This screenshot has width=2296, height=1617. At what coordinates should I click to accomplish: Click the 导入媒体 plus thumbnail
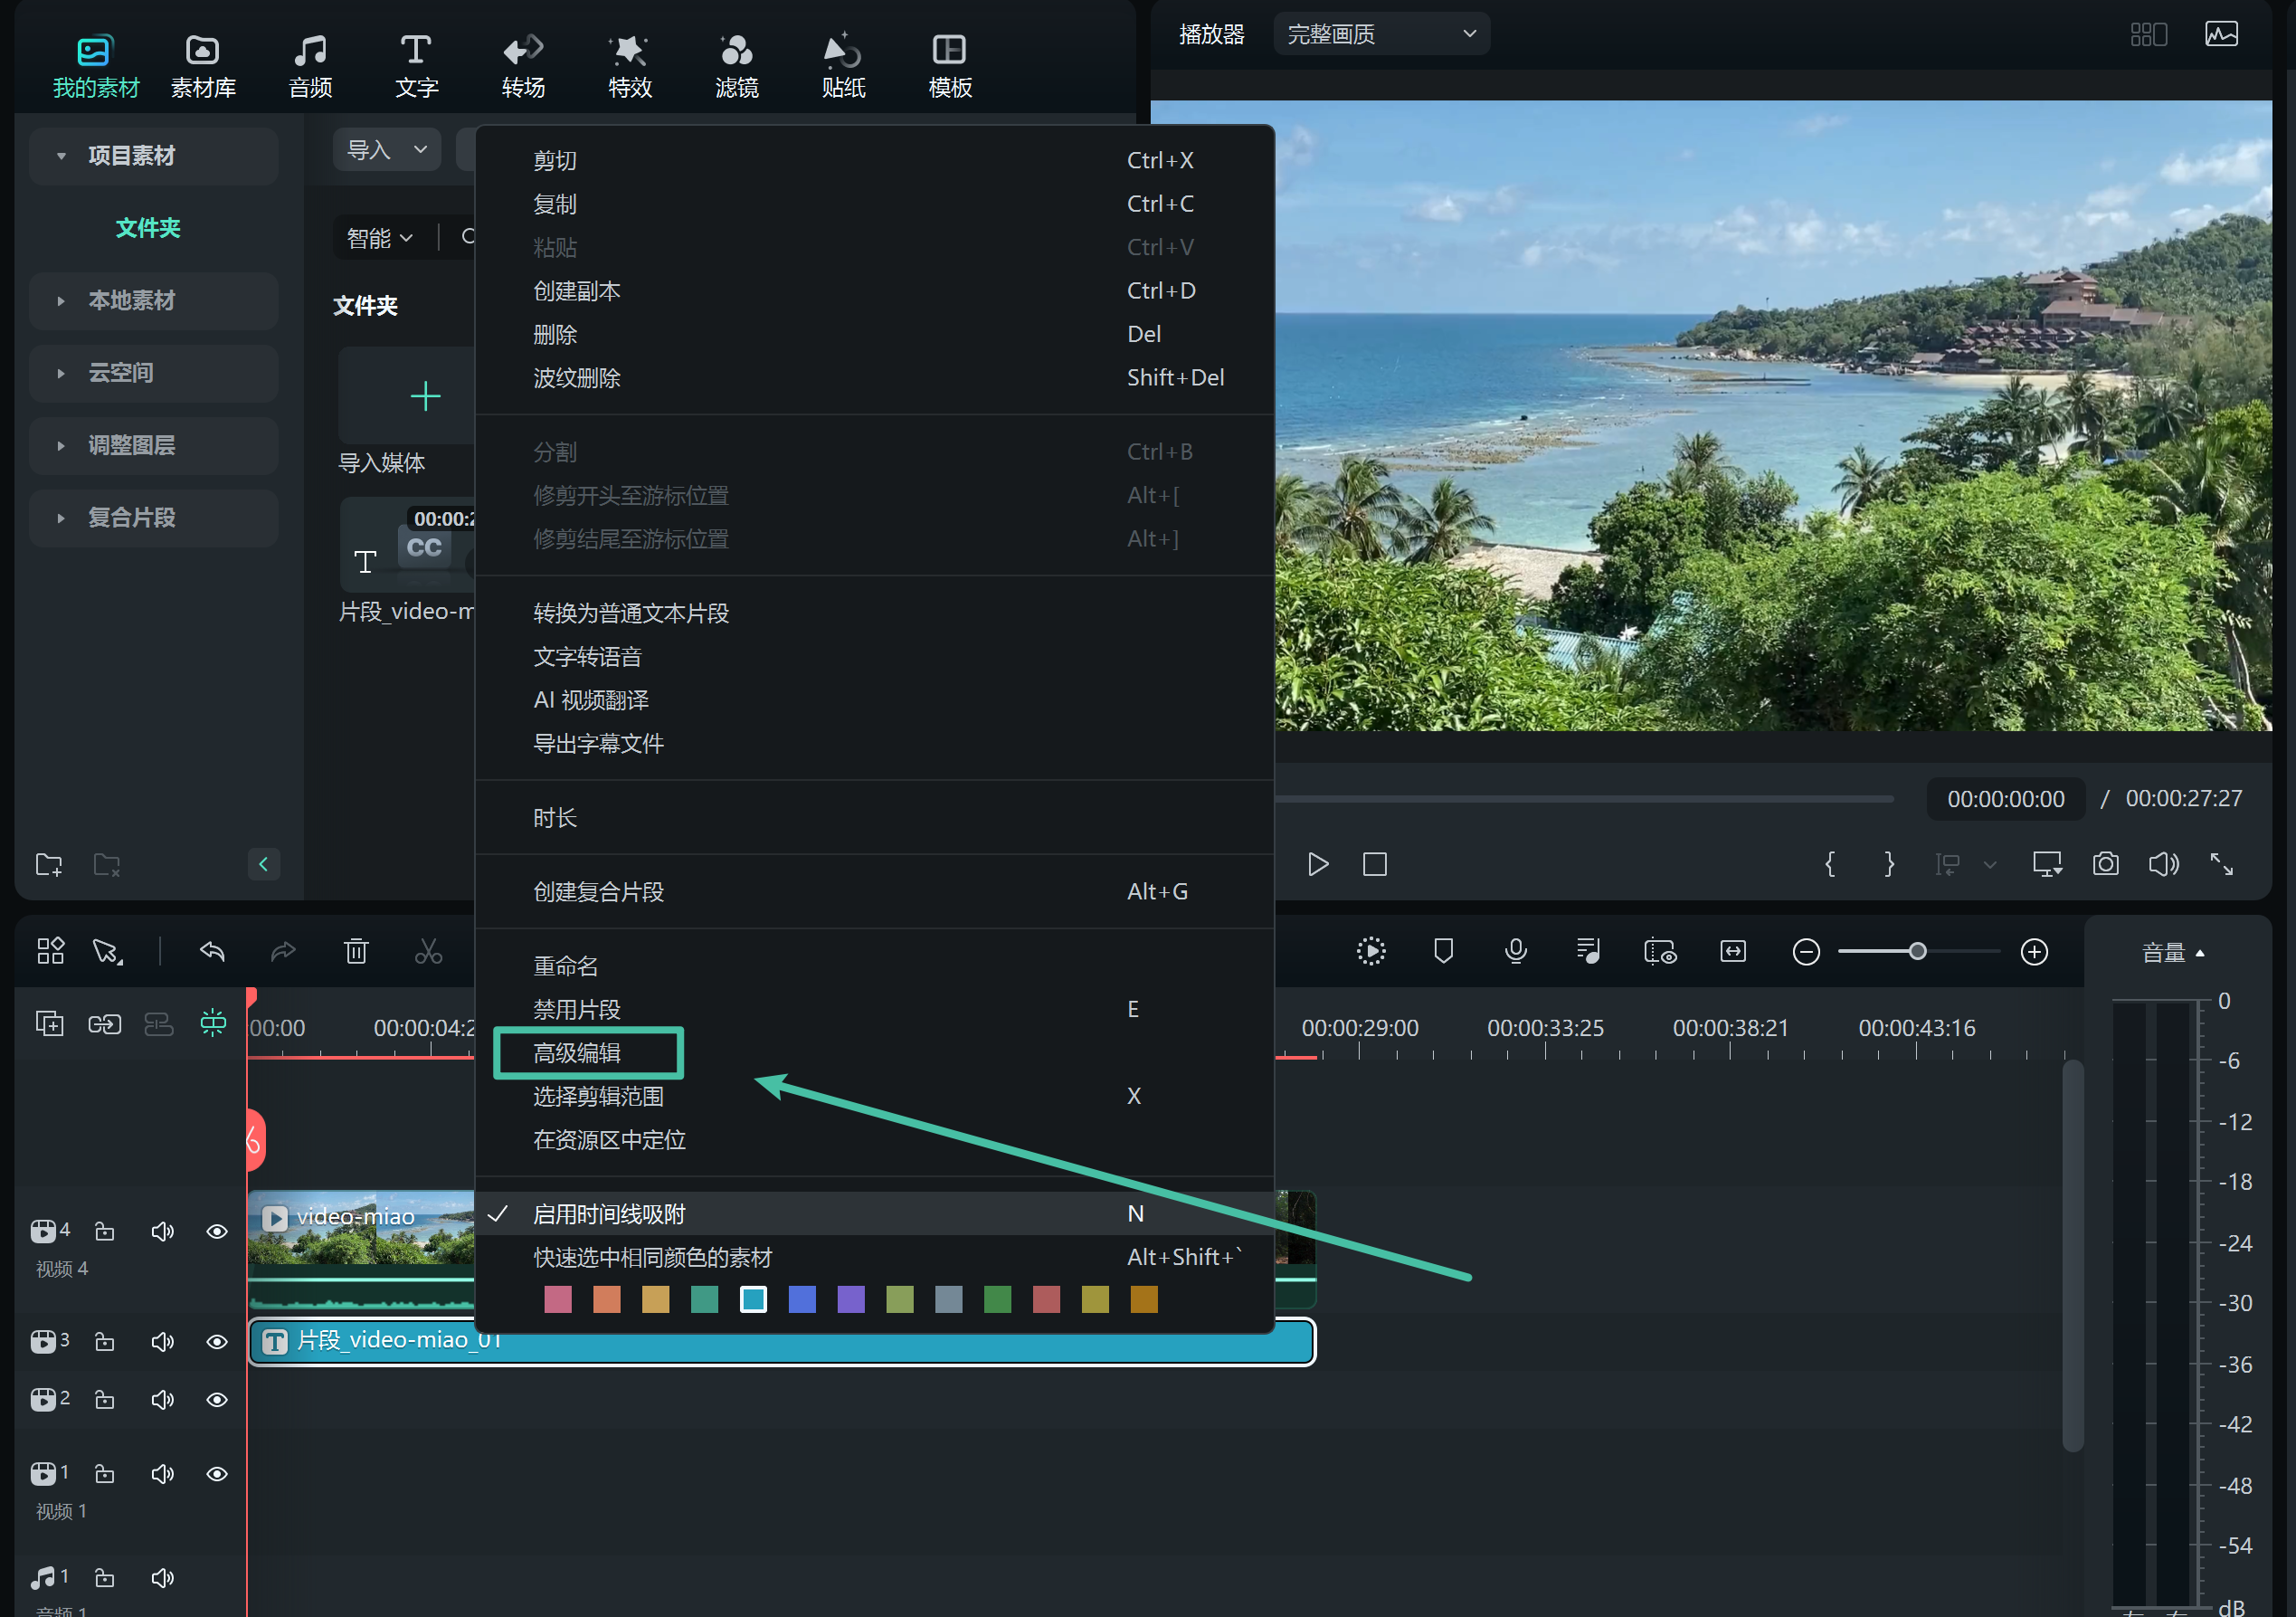click(425, 397)
